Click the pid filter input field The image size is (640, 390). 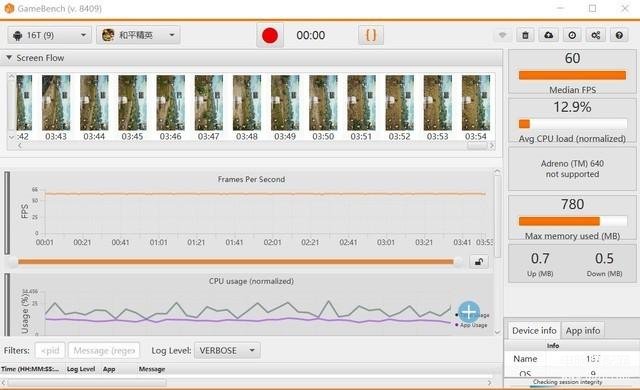click(50, 350)
